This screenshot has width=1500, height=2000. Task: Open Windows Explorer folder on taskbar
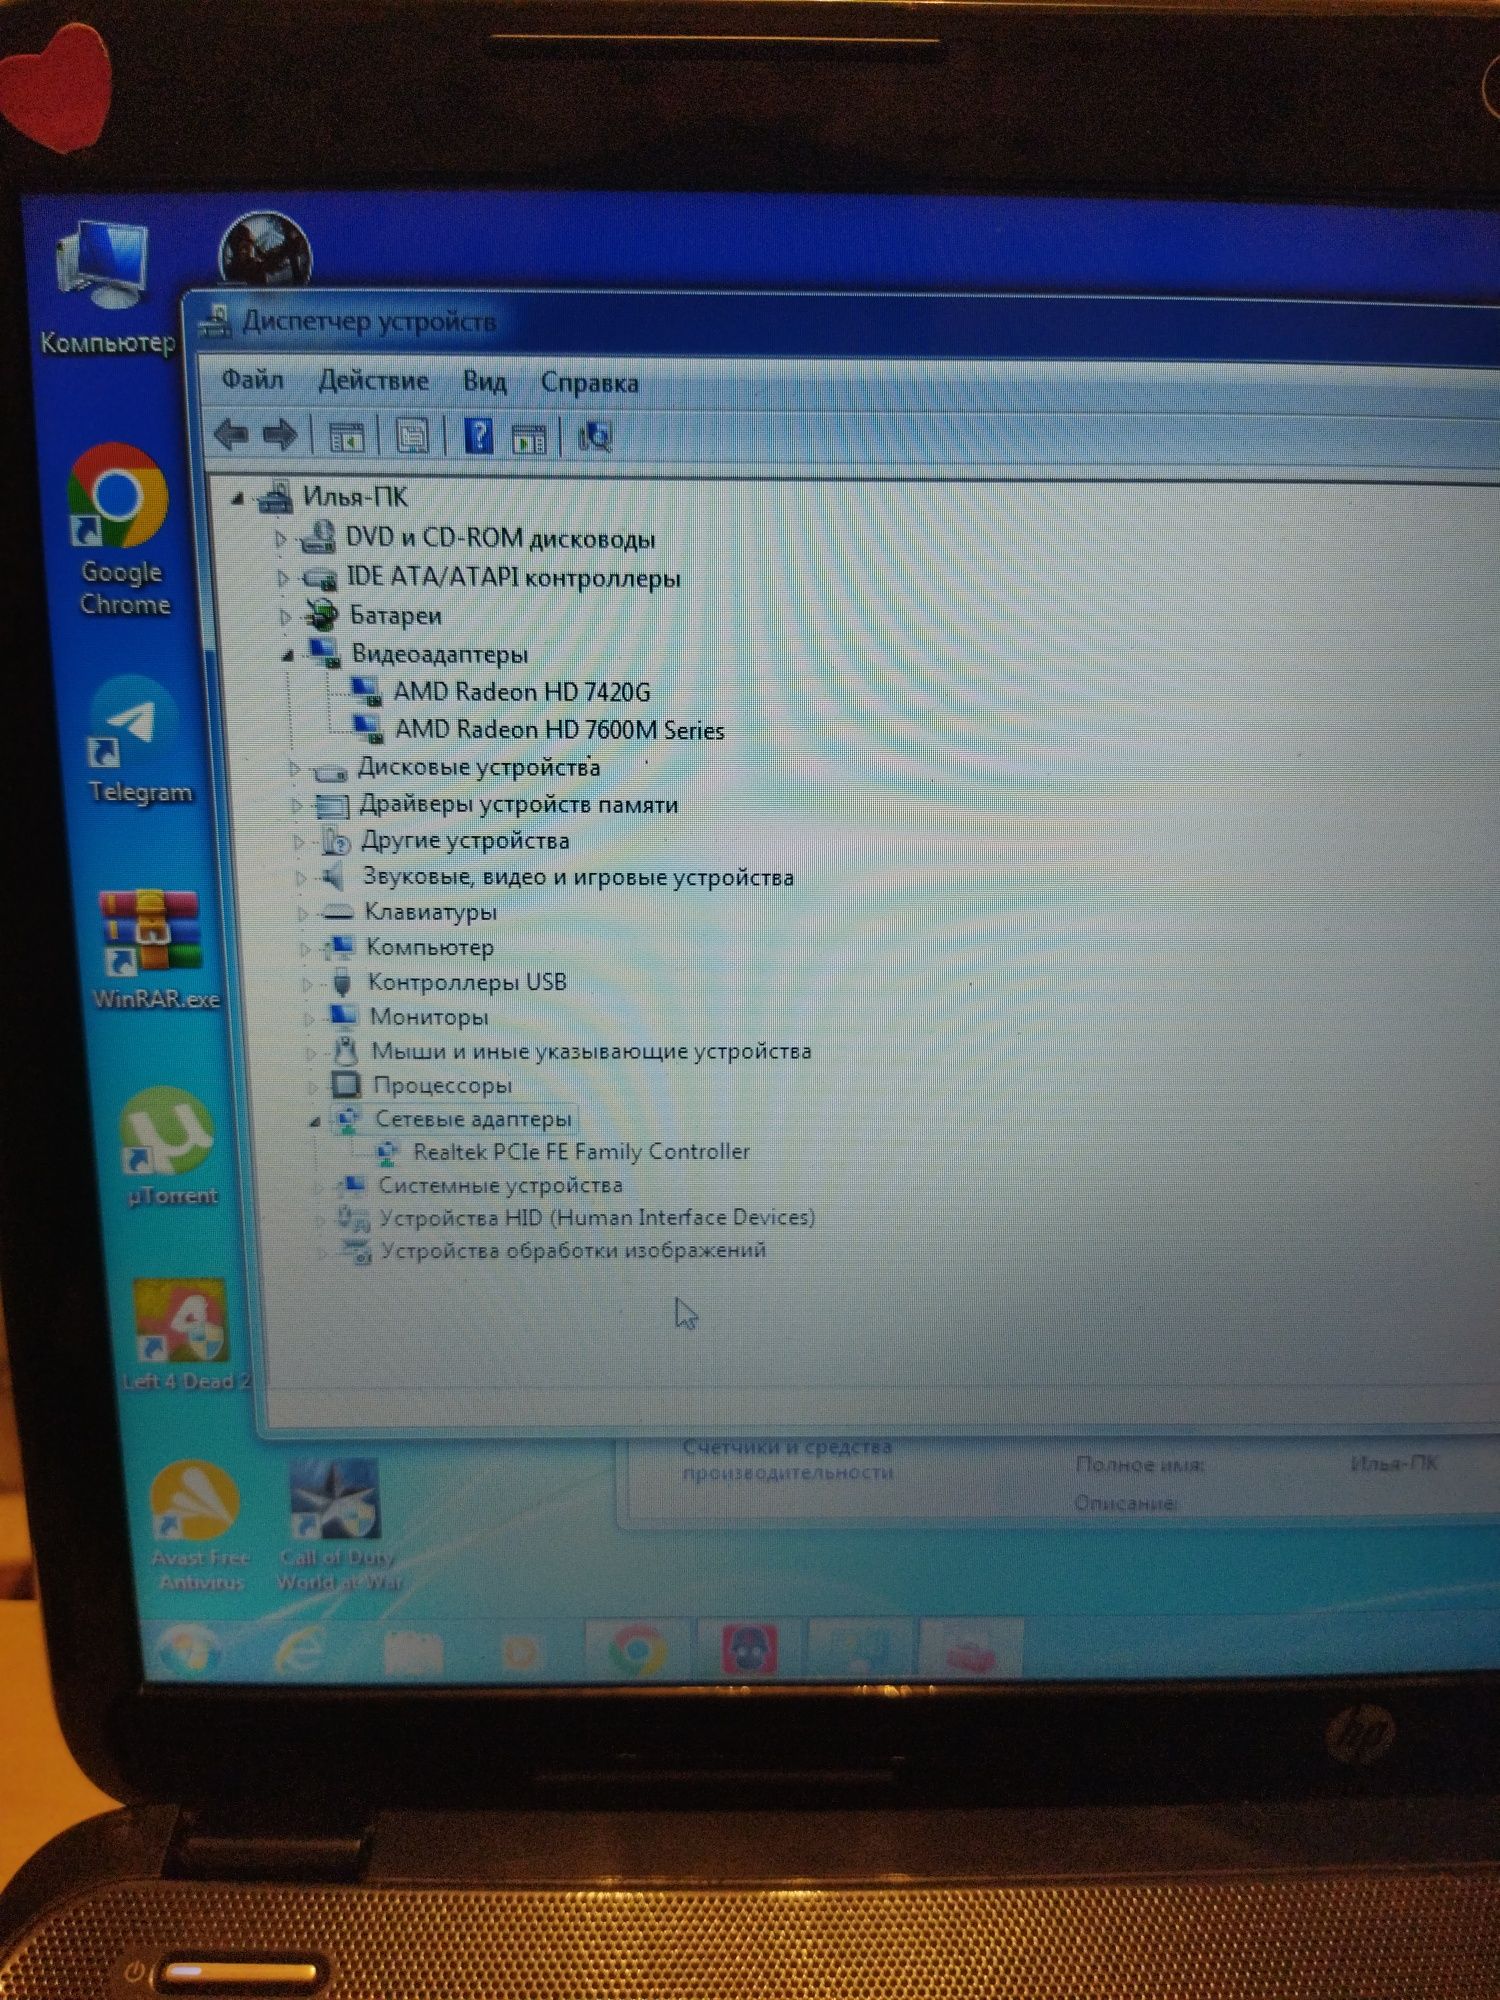[x=413, y=1652]
